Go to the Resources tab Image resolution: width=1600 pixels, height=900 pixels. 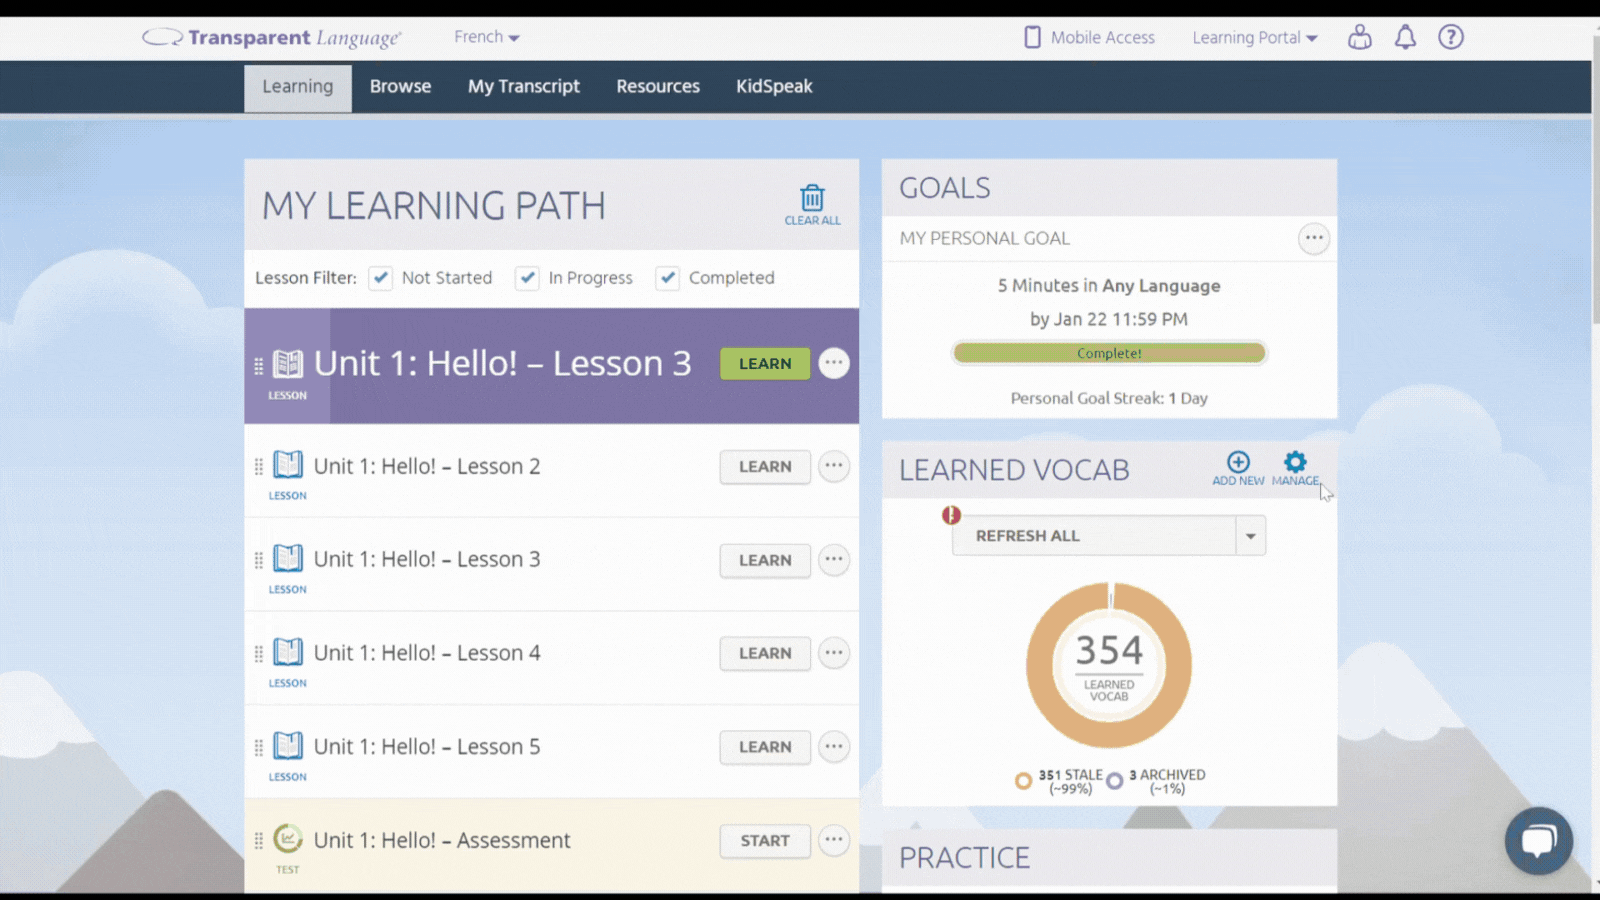[x=658, y=87]
